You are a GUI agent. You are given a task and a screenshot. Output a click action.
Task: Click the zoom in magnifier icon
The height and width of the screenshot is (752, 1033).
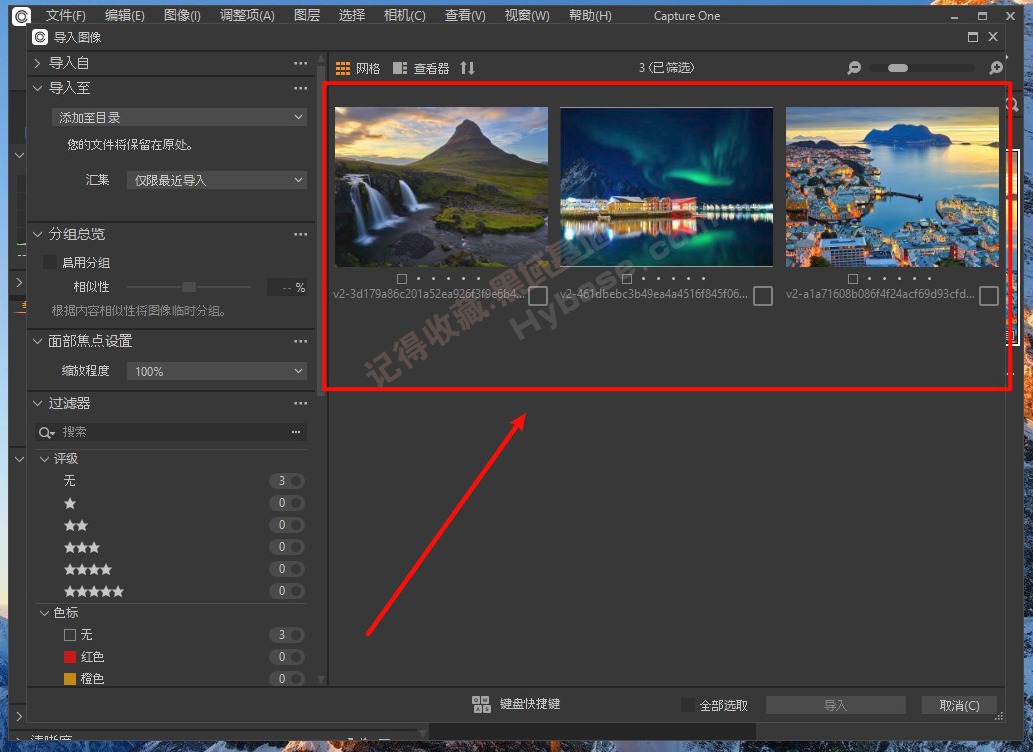(x=996, y=68)
